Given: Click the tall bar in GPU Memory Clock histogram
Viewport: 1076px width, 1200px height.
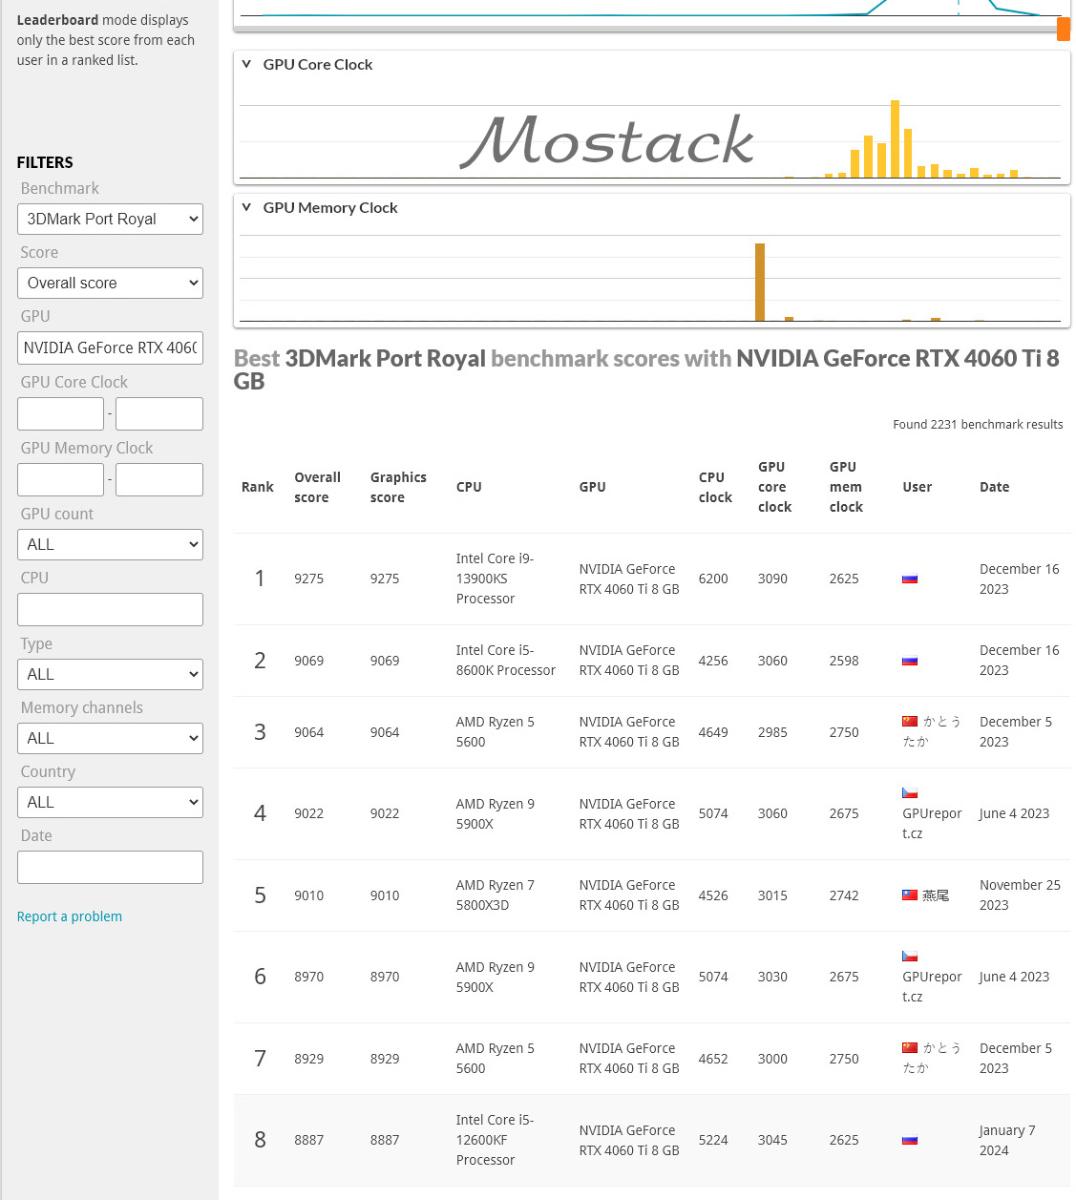Looking at the screenshot, I should (x=760, y=282).
